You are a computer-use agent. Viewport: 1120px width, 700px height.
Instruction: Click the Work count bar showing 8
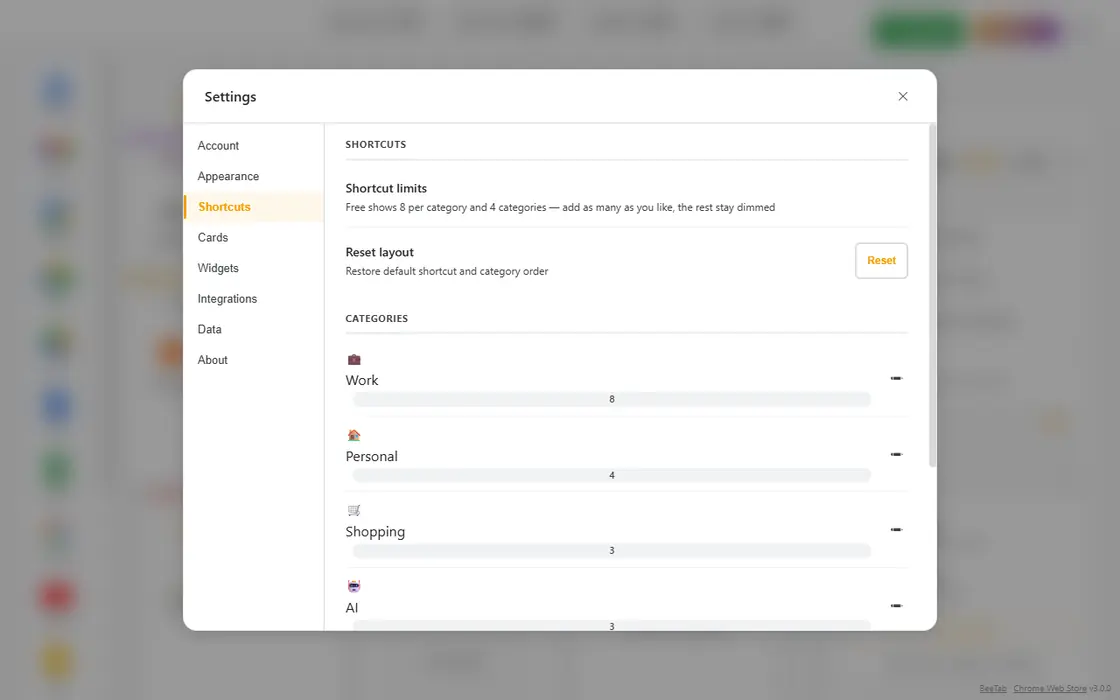click(x=611, y=399)
